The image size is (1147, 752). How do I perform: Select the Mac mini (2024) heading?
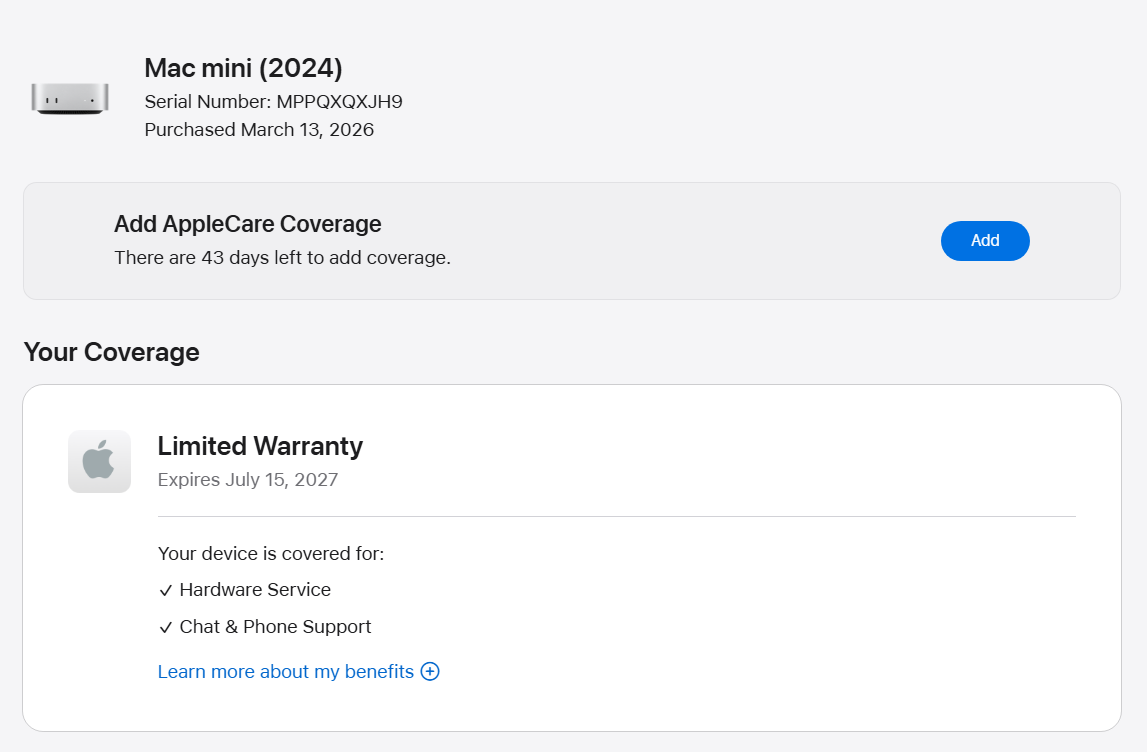(x=244, y=68)
